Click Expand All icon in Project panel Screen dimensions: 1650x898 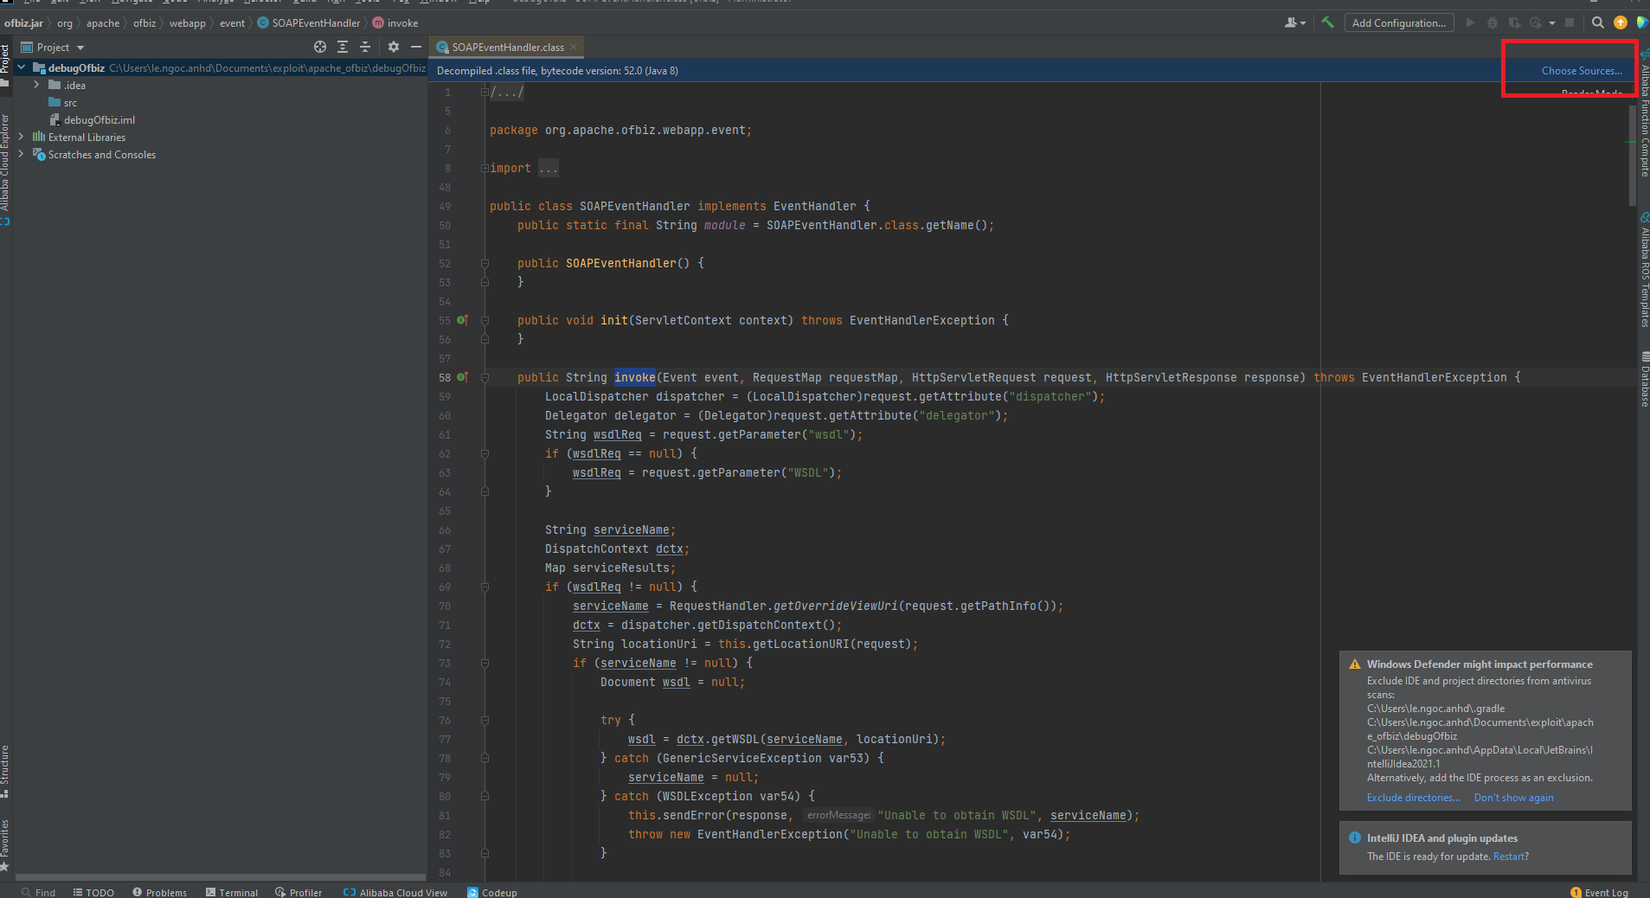pyautogui.click(x=342, y=47)
